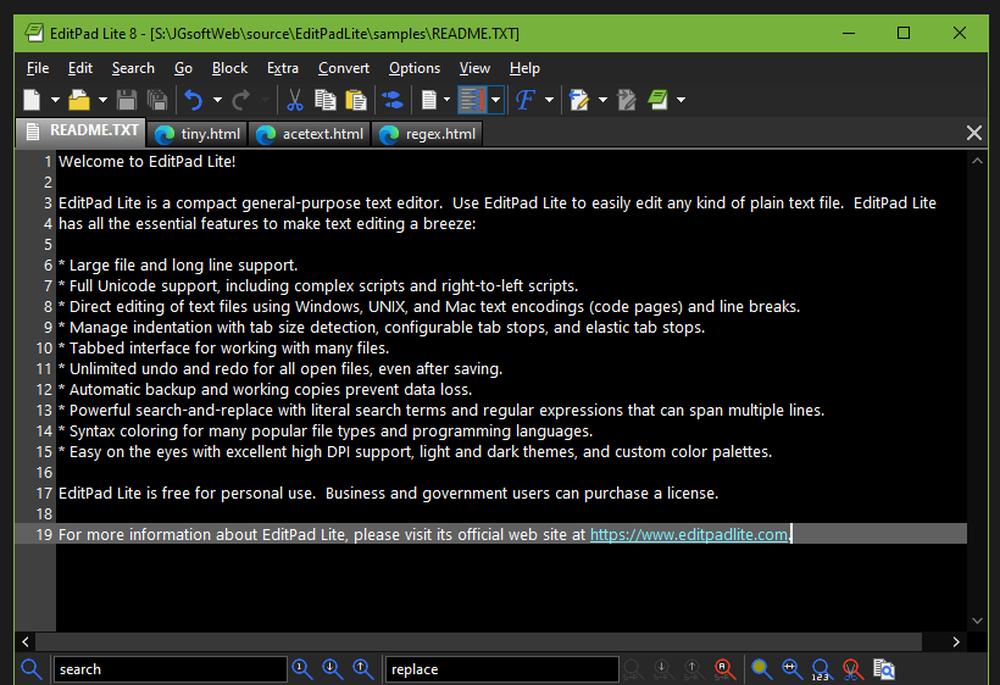This screenshot has width=1000, height=685.
Task: Expand the Open file dropdown arrow
Action: point(103,100)
